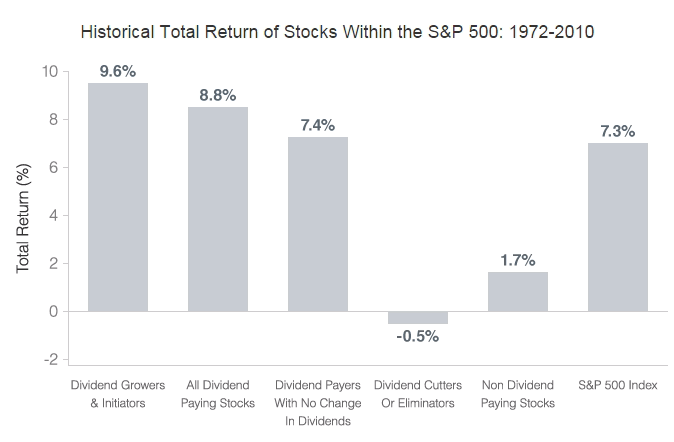Click the Dividend Growers & Initiators bar

118,197
